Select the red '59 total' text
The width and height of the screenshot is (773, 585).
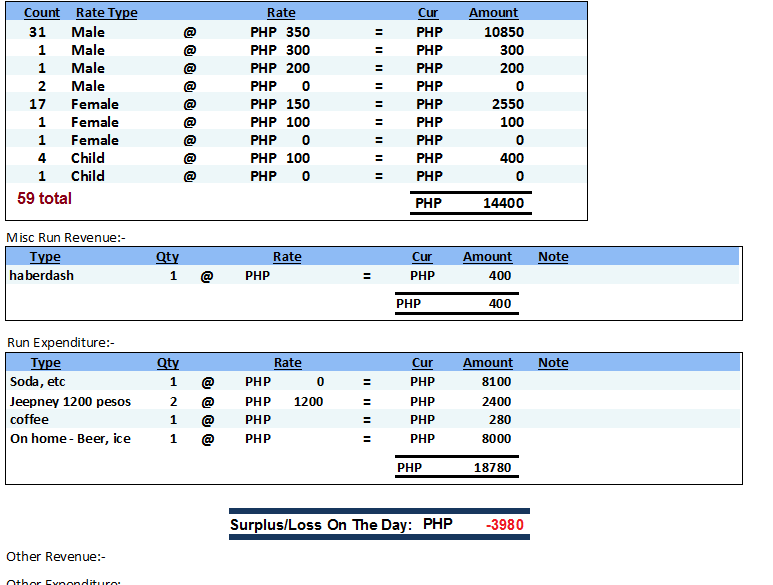point(44,198)
